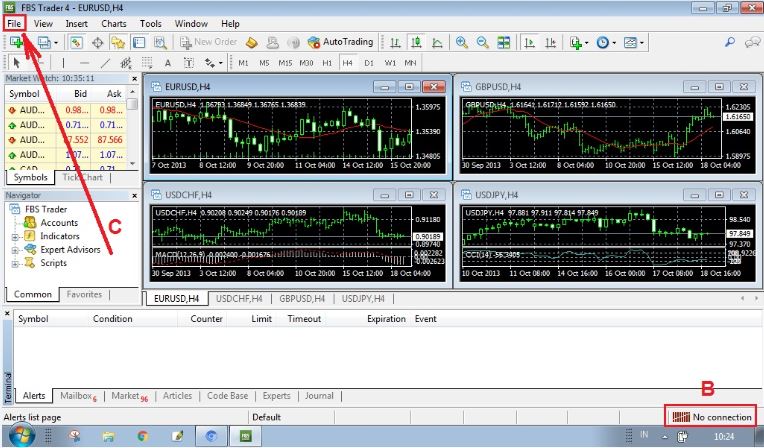Open the Indicators list dropdown

579,42
